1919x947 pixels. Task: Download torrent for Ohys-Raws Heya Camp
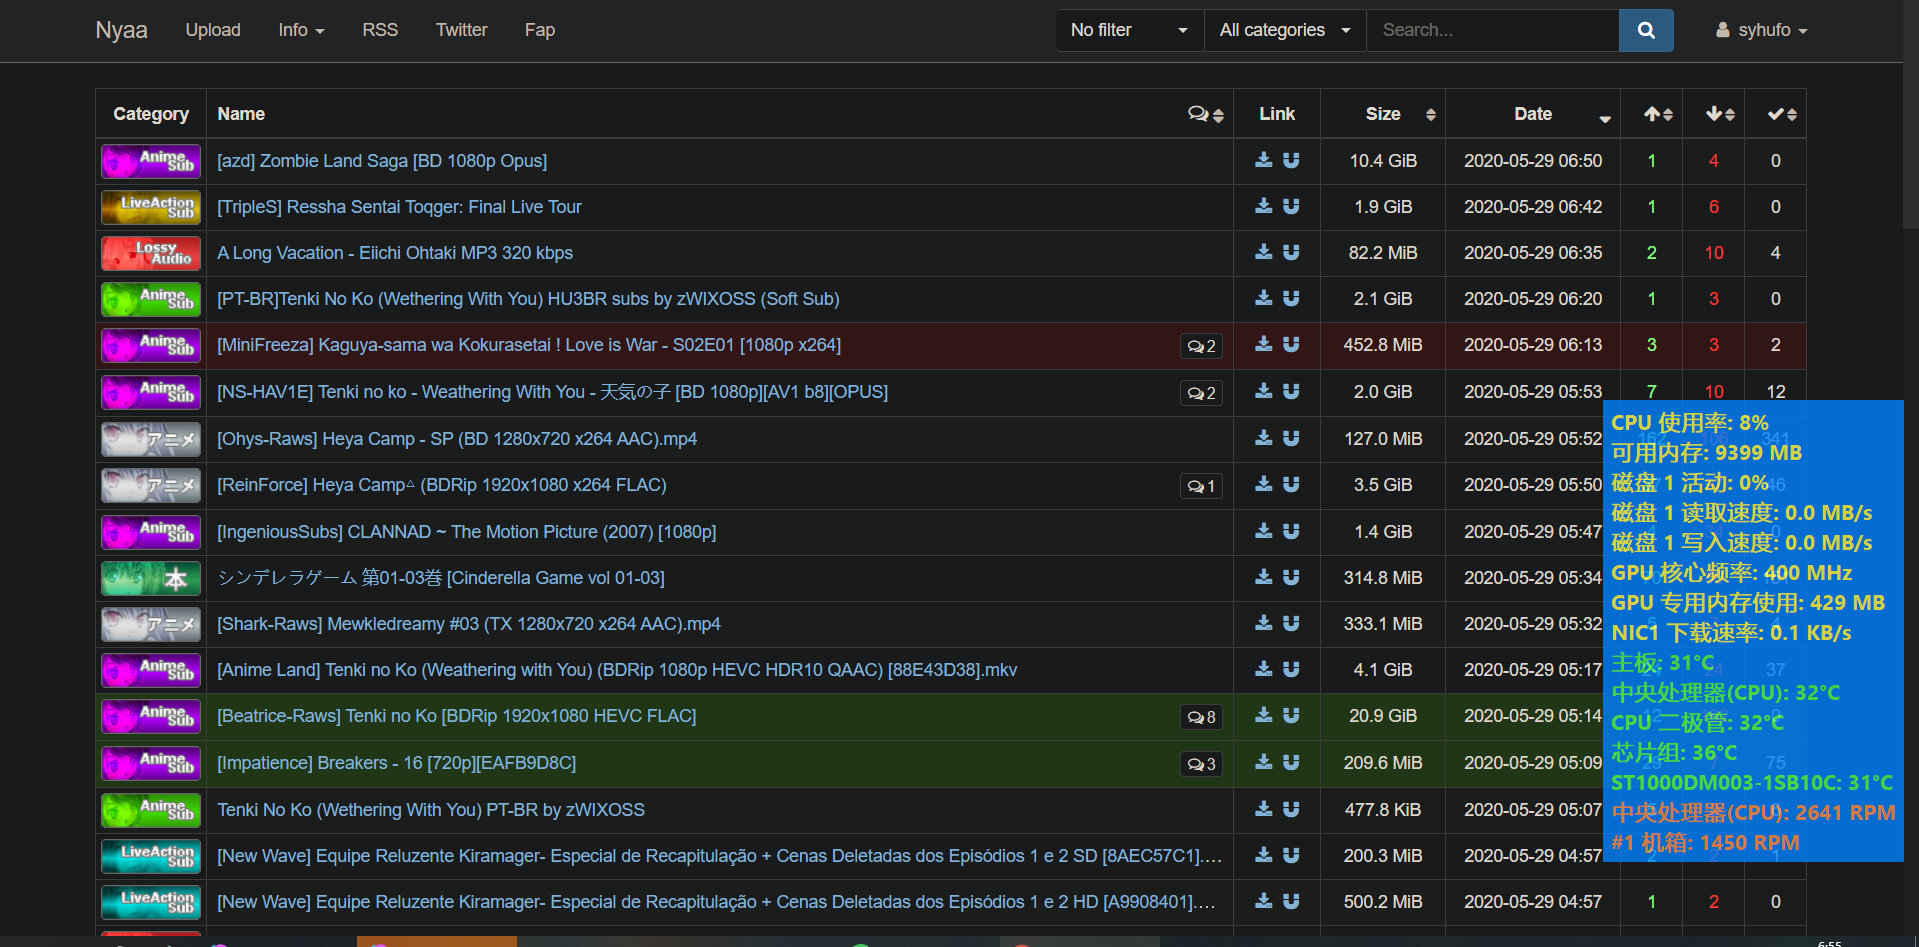pos(1264,438)
